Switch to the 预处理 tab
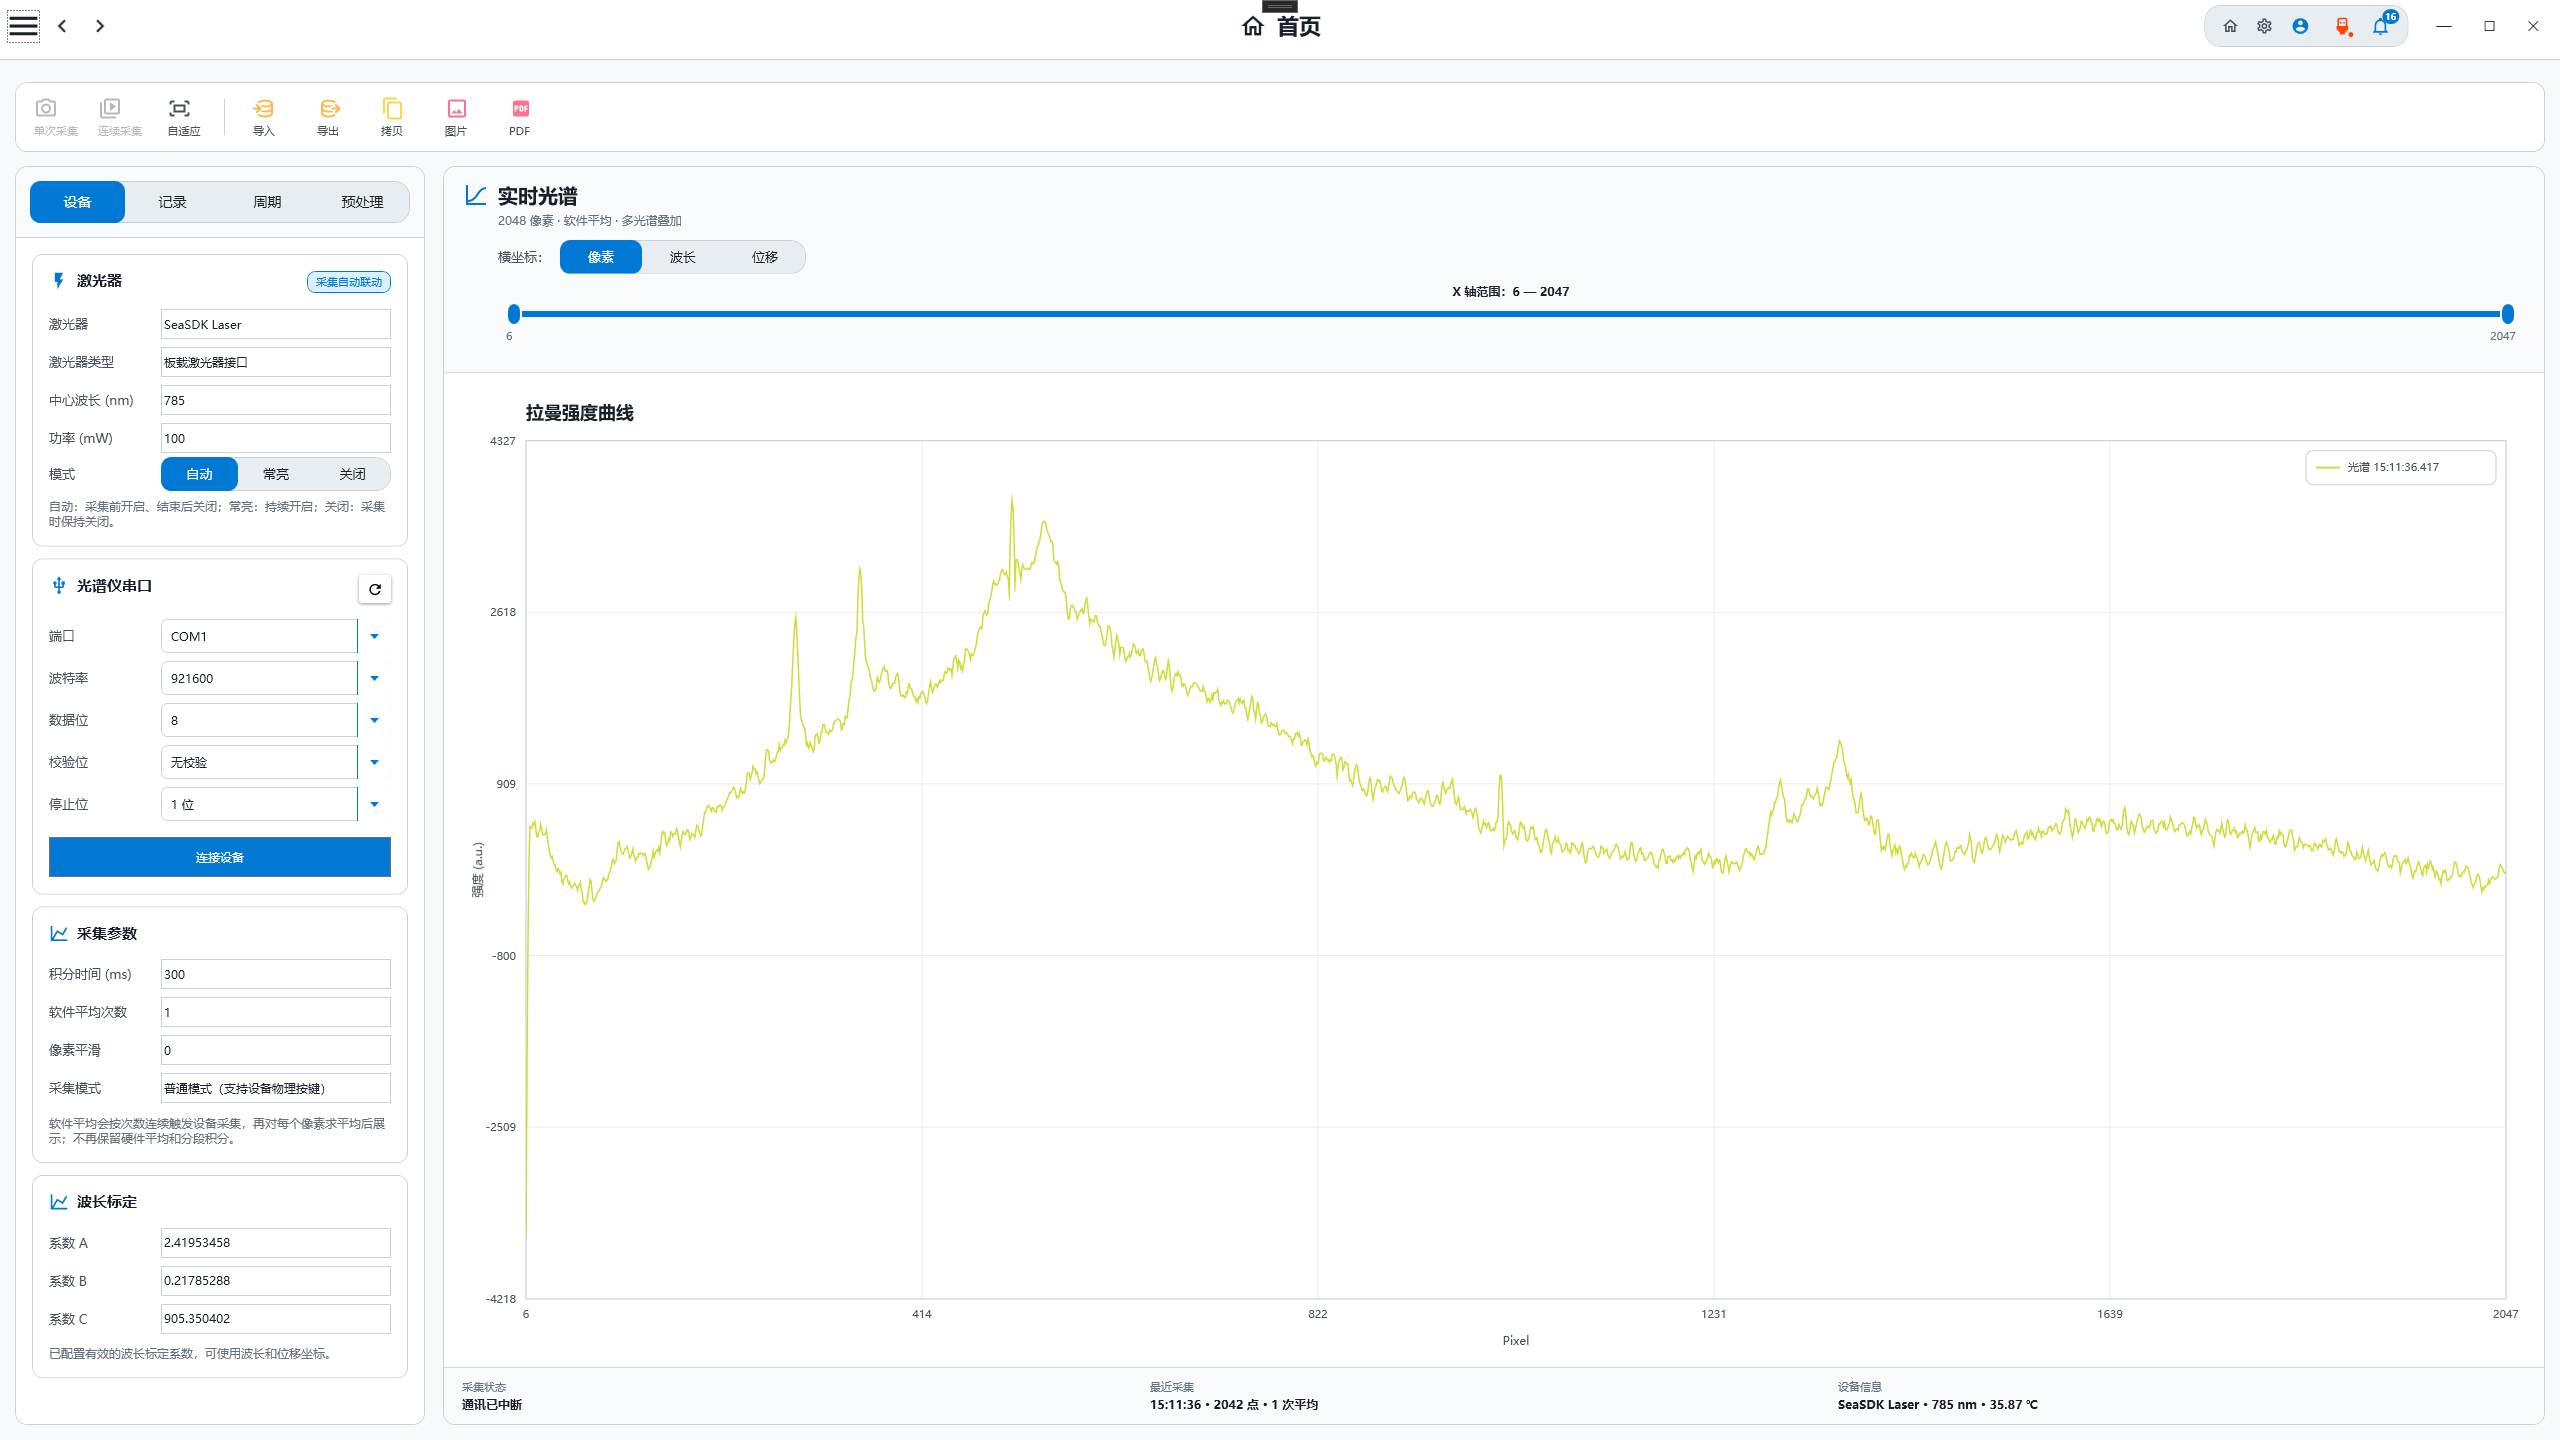 [x=362, y=202]
